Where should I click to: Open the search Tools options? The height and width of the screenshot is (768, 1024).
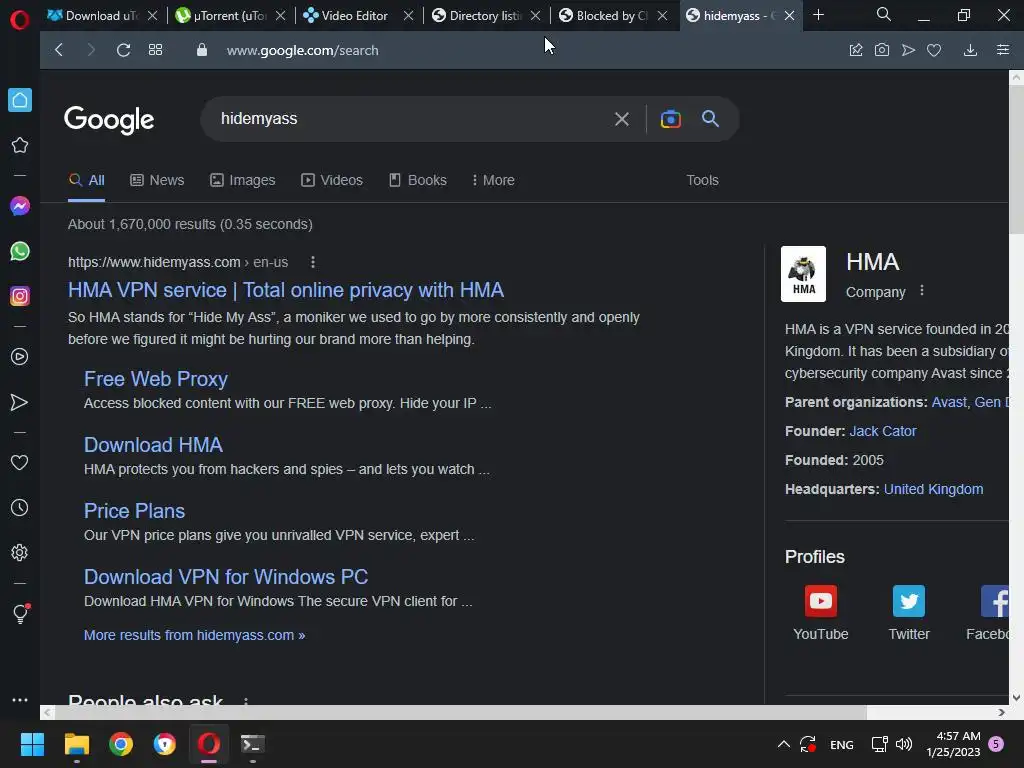click(702, 180)
